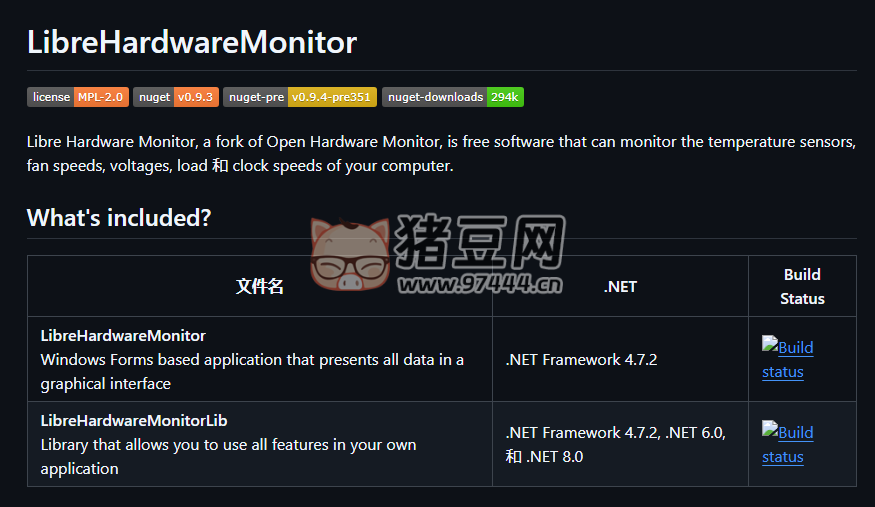The width and height of the screenshot is (875, 507).
Task: Click the cell listing .NET 6.0 and 8.0
Action: [x=615, y=445]
